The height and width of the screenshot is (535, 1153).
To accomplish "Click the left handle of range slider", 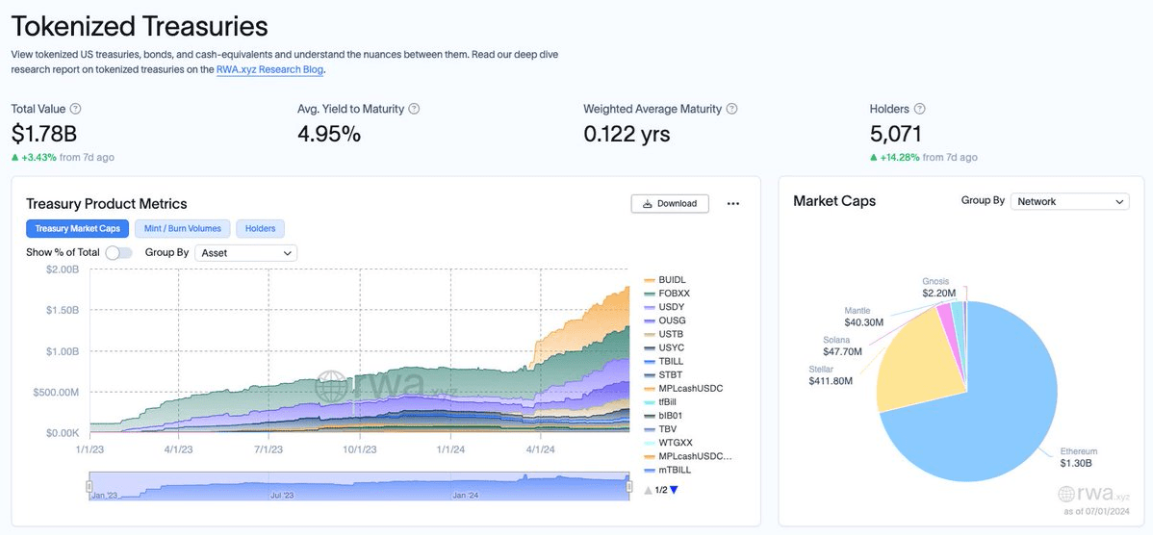I will [89, 486].
